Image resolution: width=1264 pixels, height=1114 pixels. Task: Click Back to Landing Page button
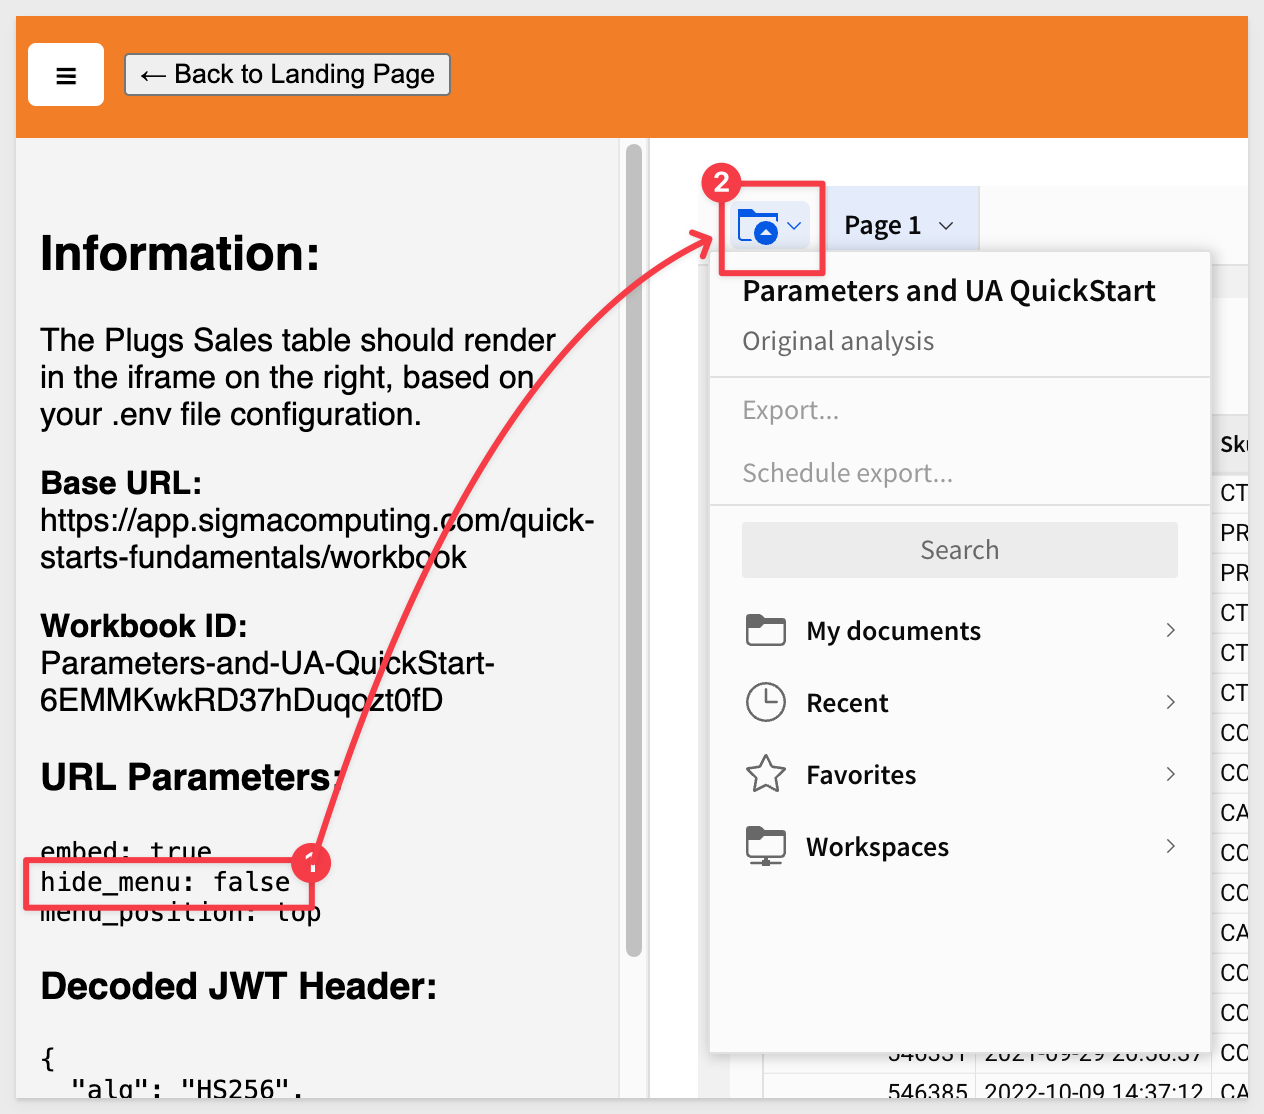coord(287,75)
